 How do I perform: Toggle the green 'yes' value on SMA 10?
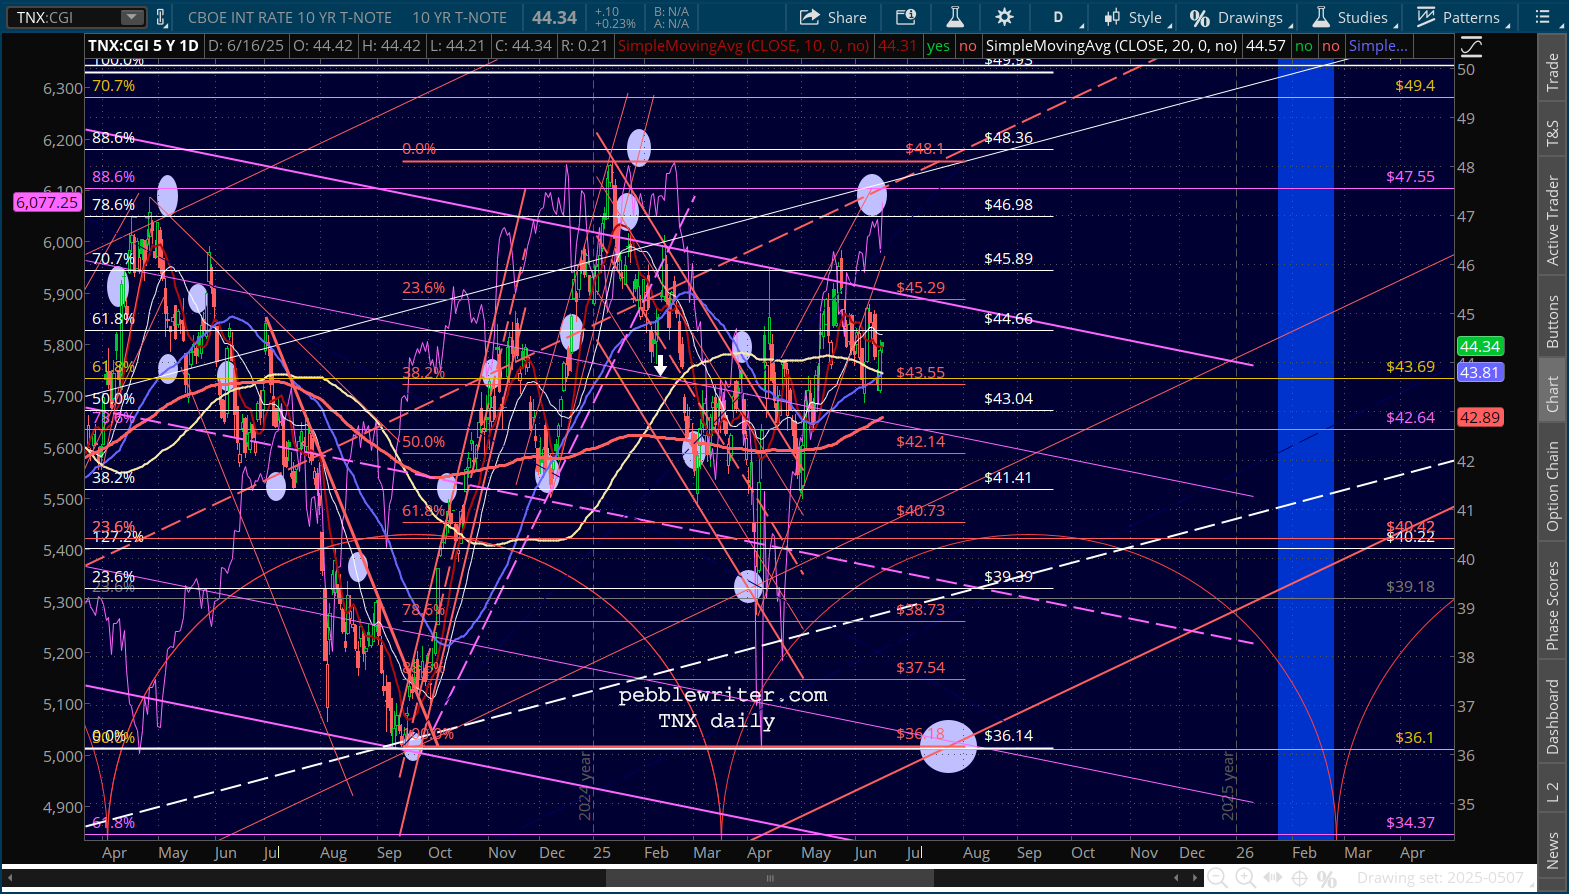(x=938, y=46)
